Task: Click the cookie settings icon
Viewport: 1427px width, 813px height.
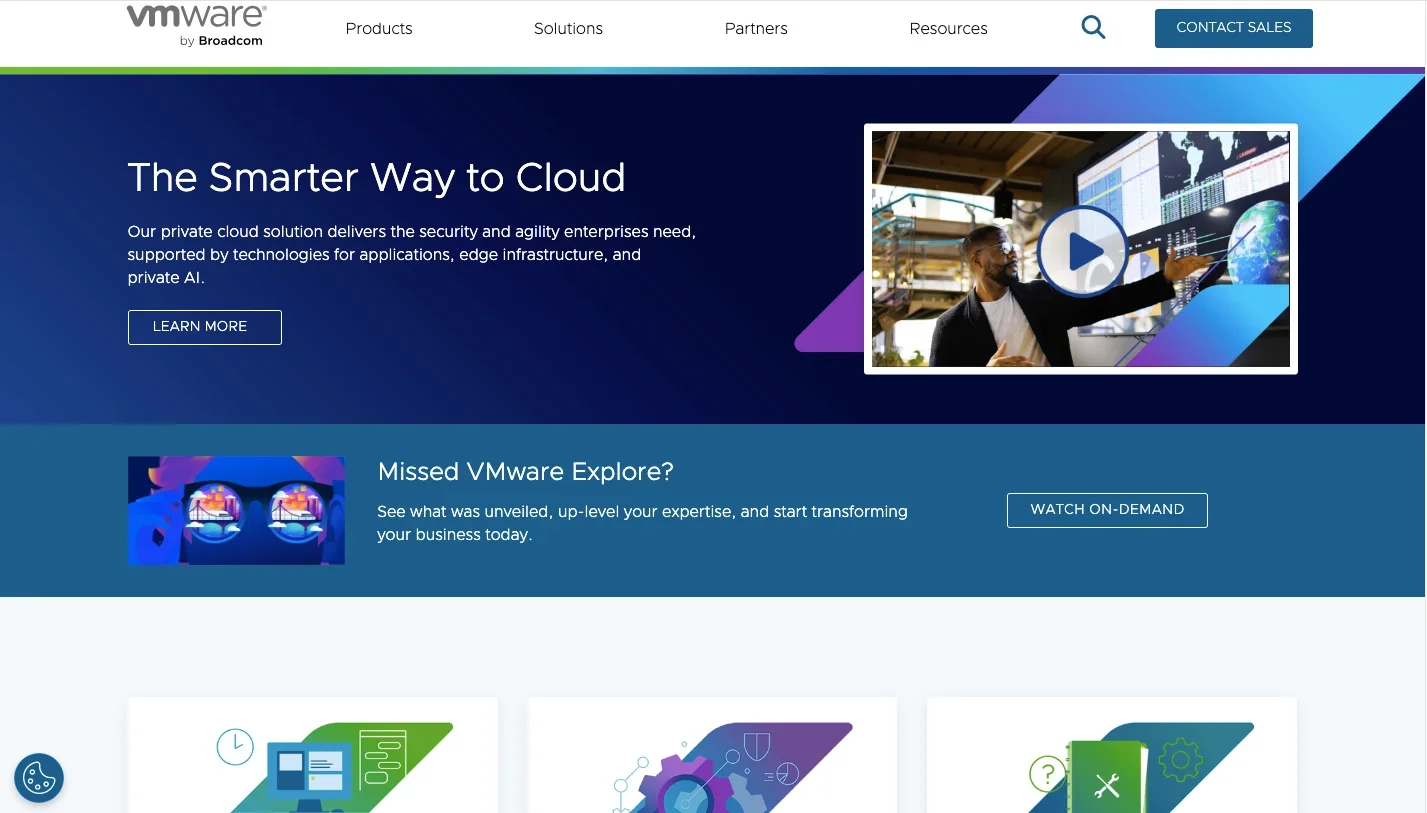Action: pyautogui.click(x=39, y=777)
